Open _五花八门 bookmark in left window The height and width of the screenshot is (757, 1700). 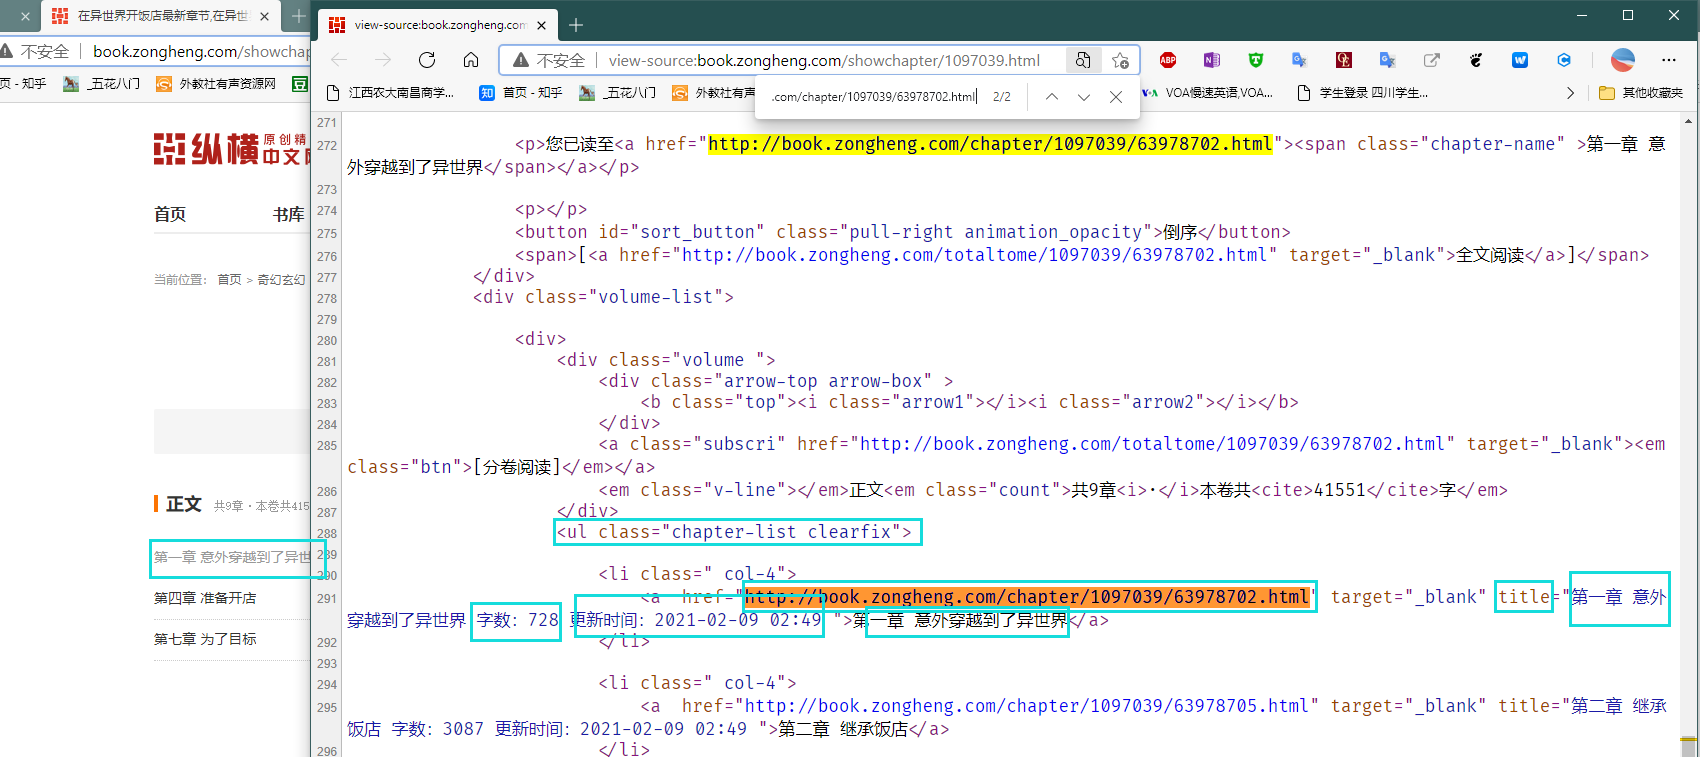pos(101,84)
